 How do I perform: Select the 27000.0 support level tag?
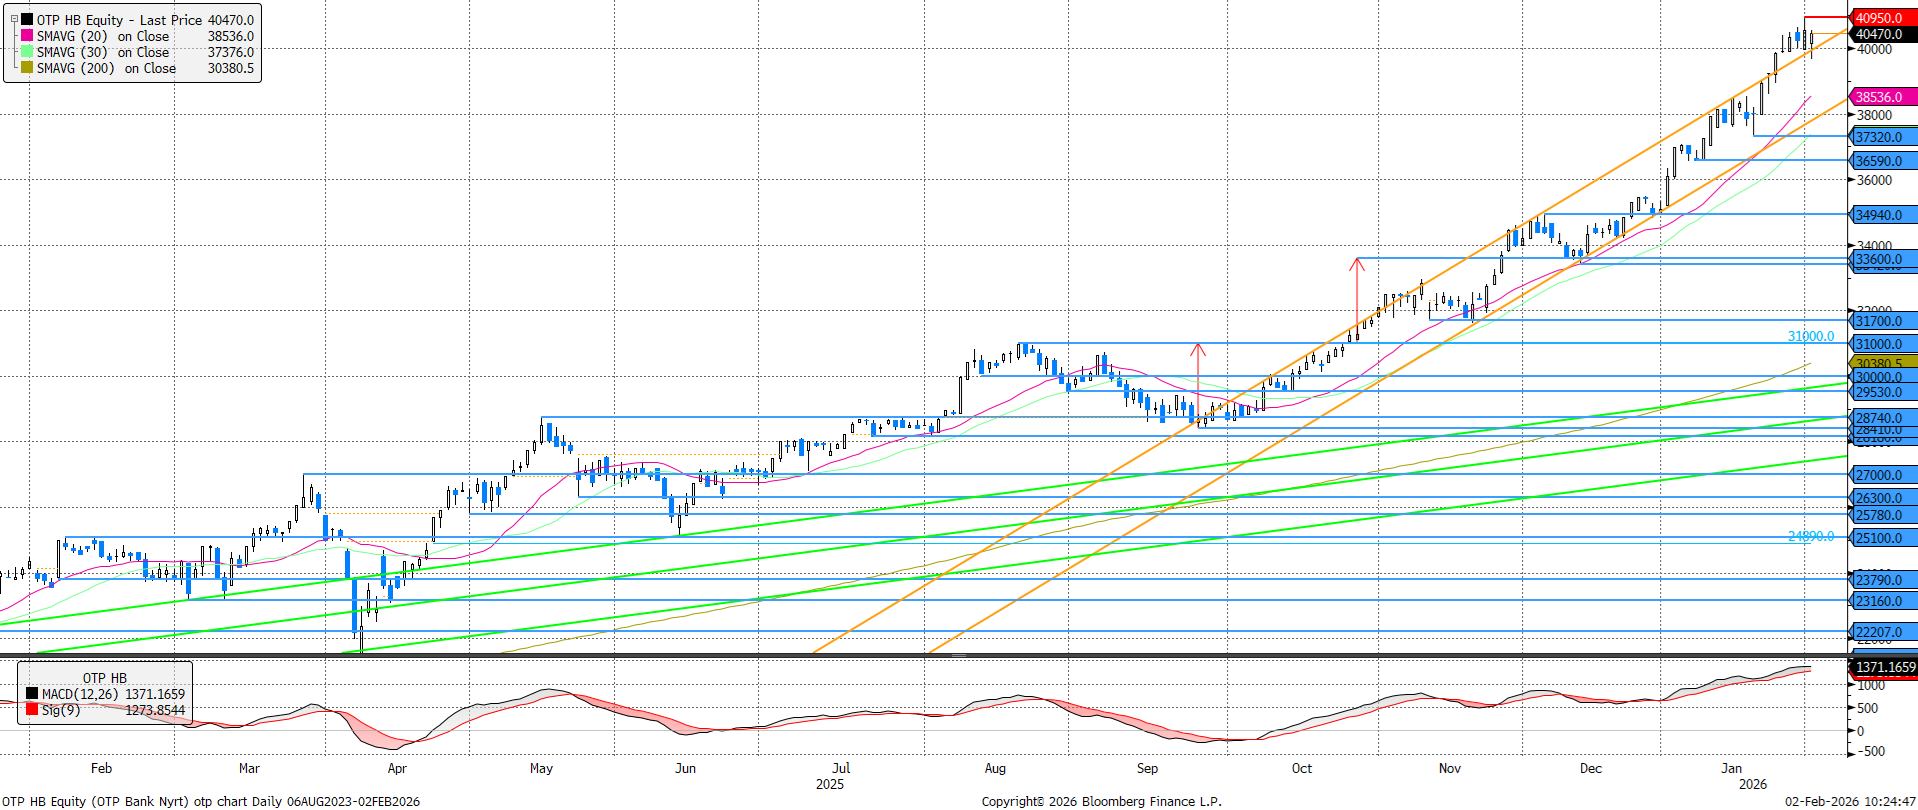click(1882, 475)
